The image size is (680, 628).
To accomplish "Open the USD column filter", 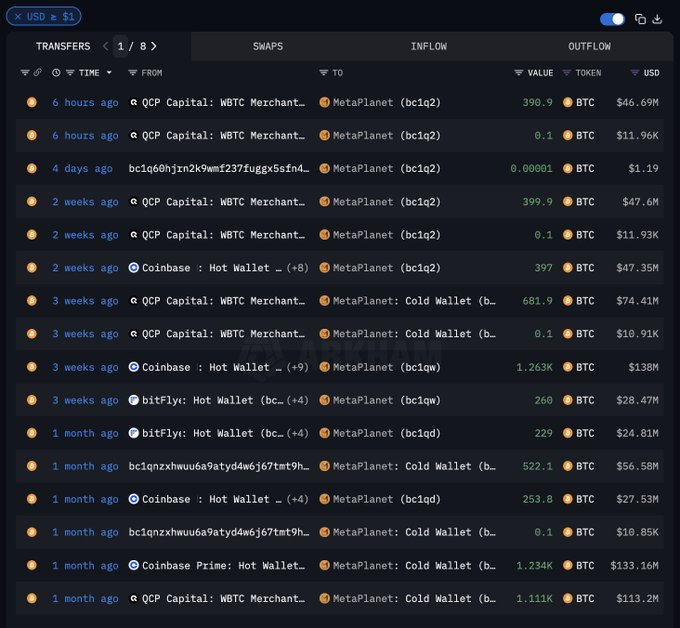I will 634,72.
